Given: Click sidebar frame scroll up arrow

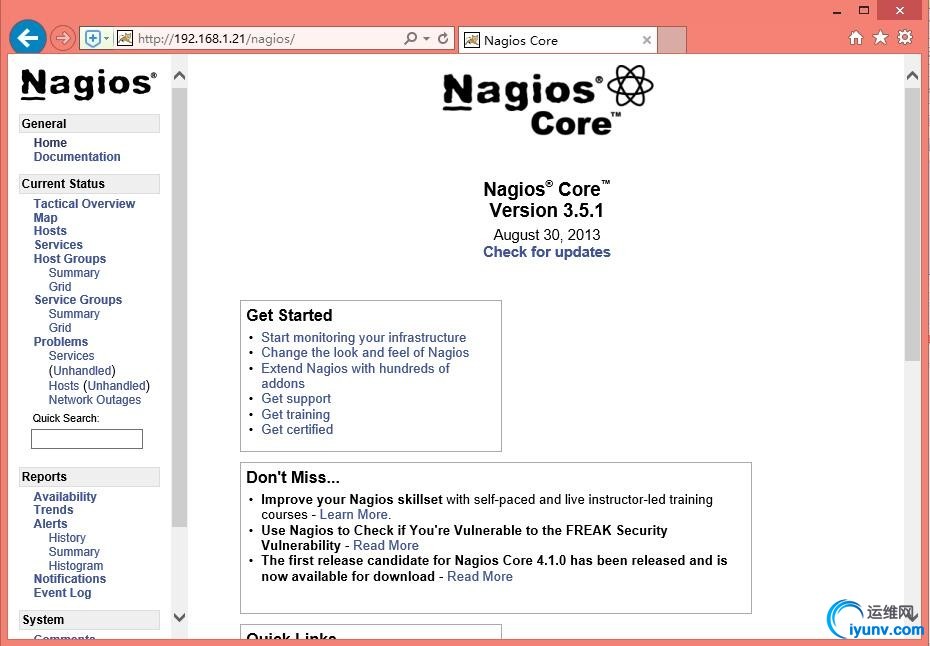Looking at the screenshot, I should tap(179, 75).
